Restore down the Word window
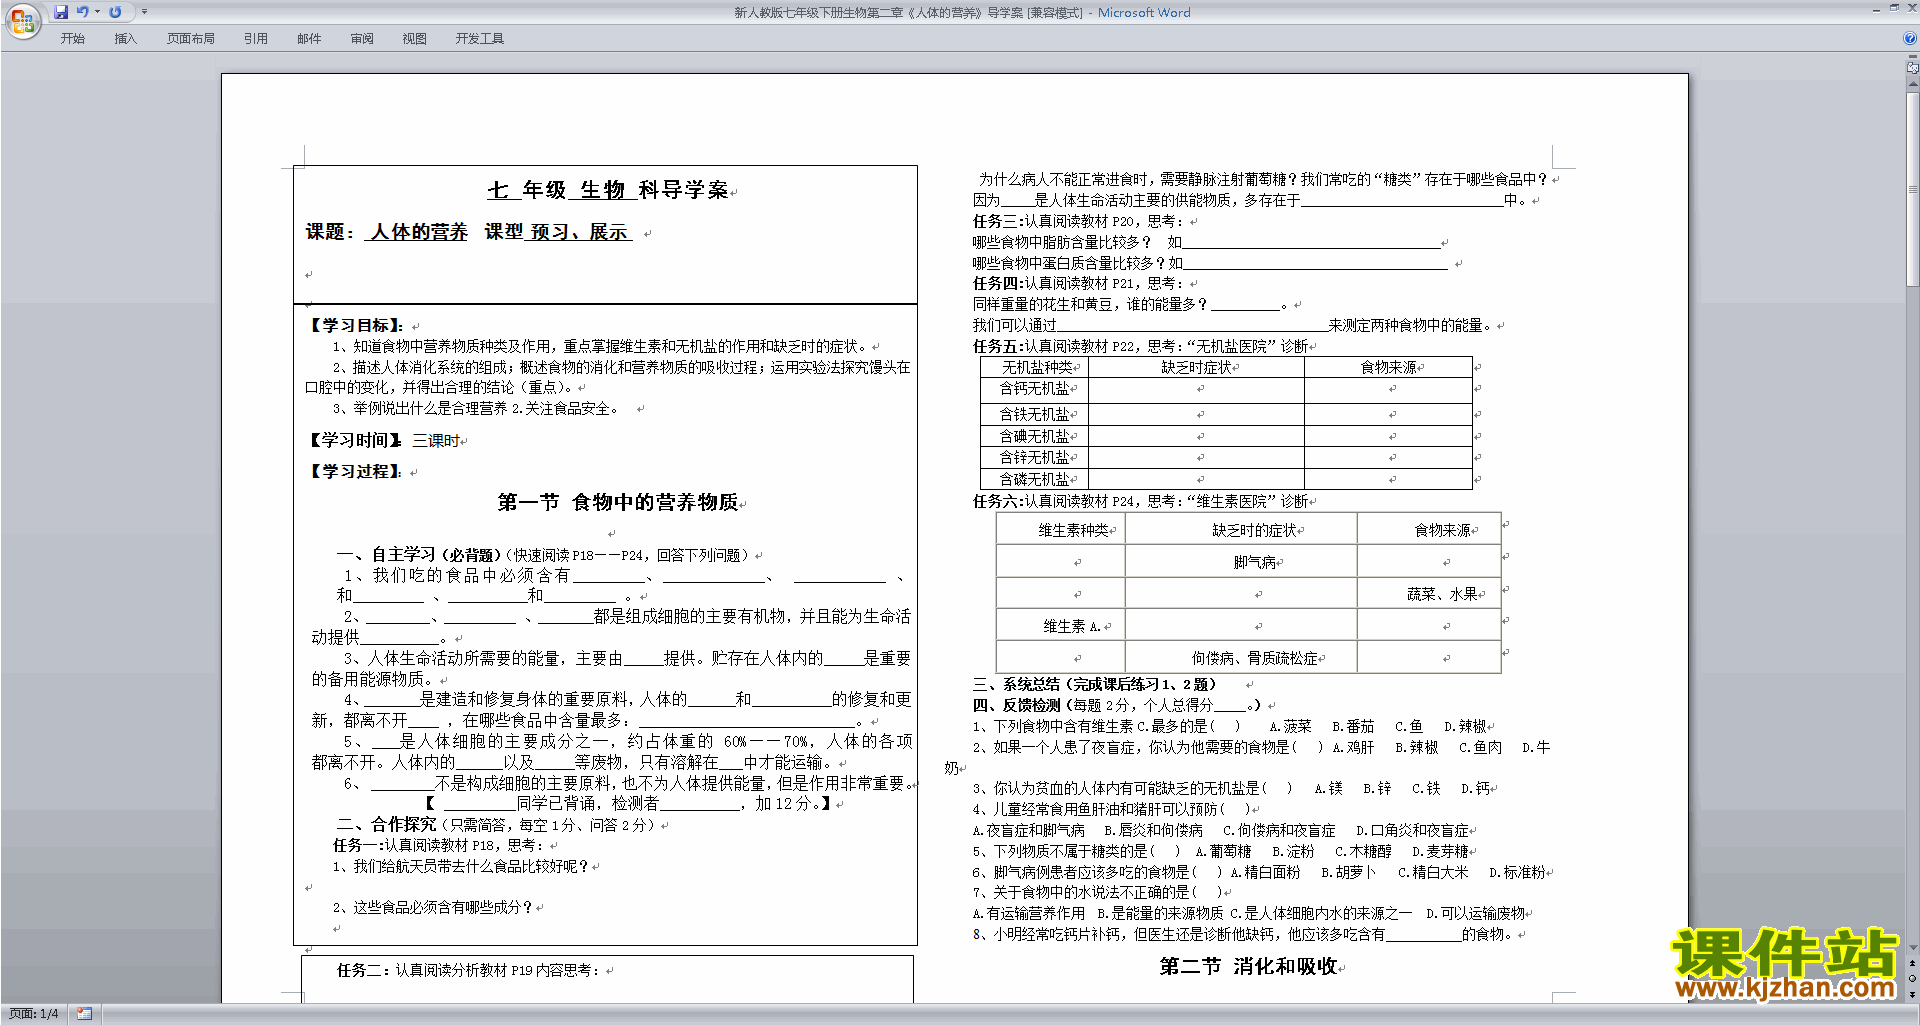 [x=1894, y=8]
